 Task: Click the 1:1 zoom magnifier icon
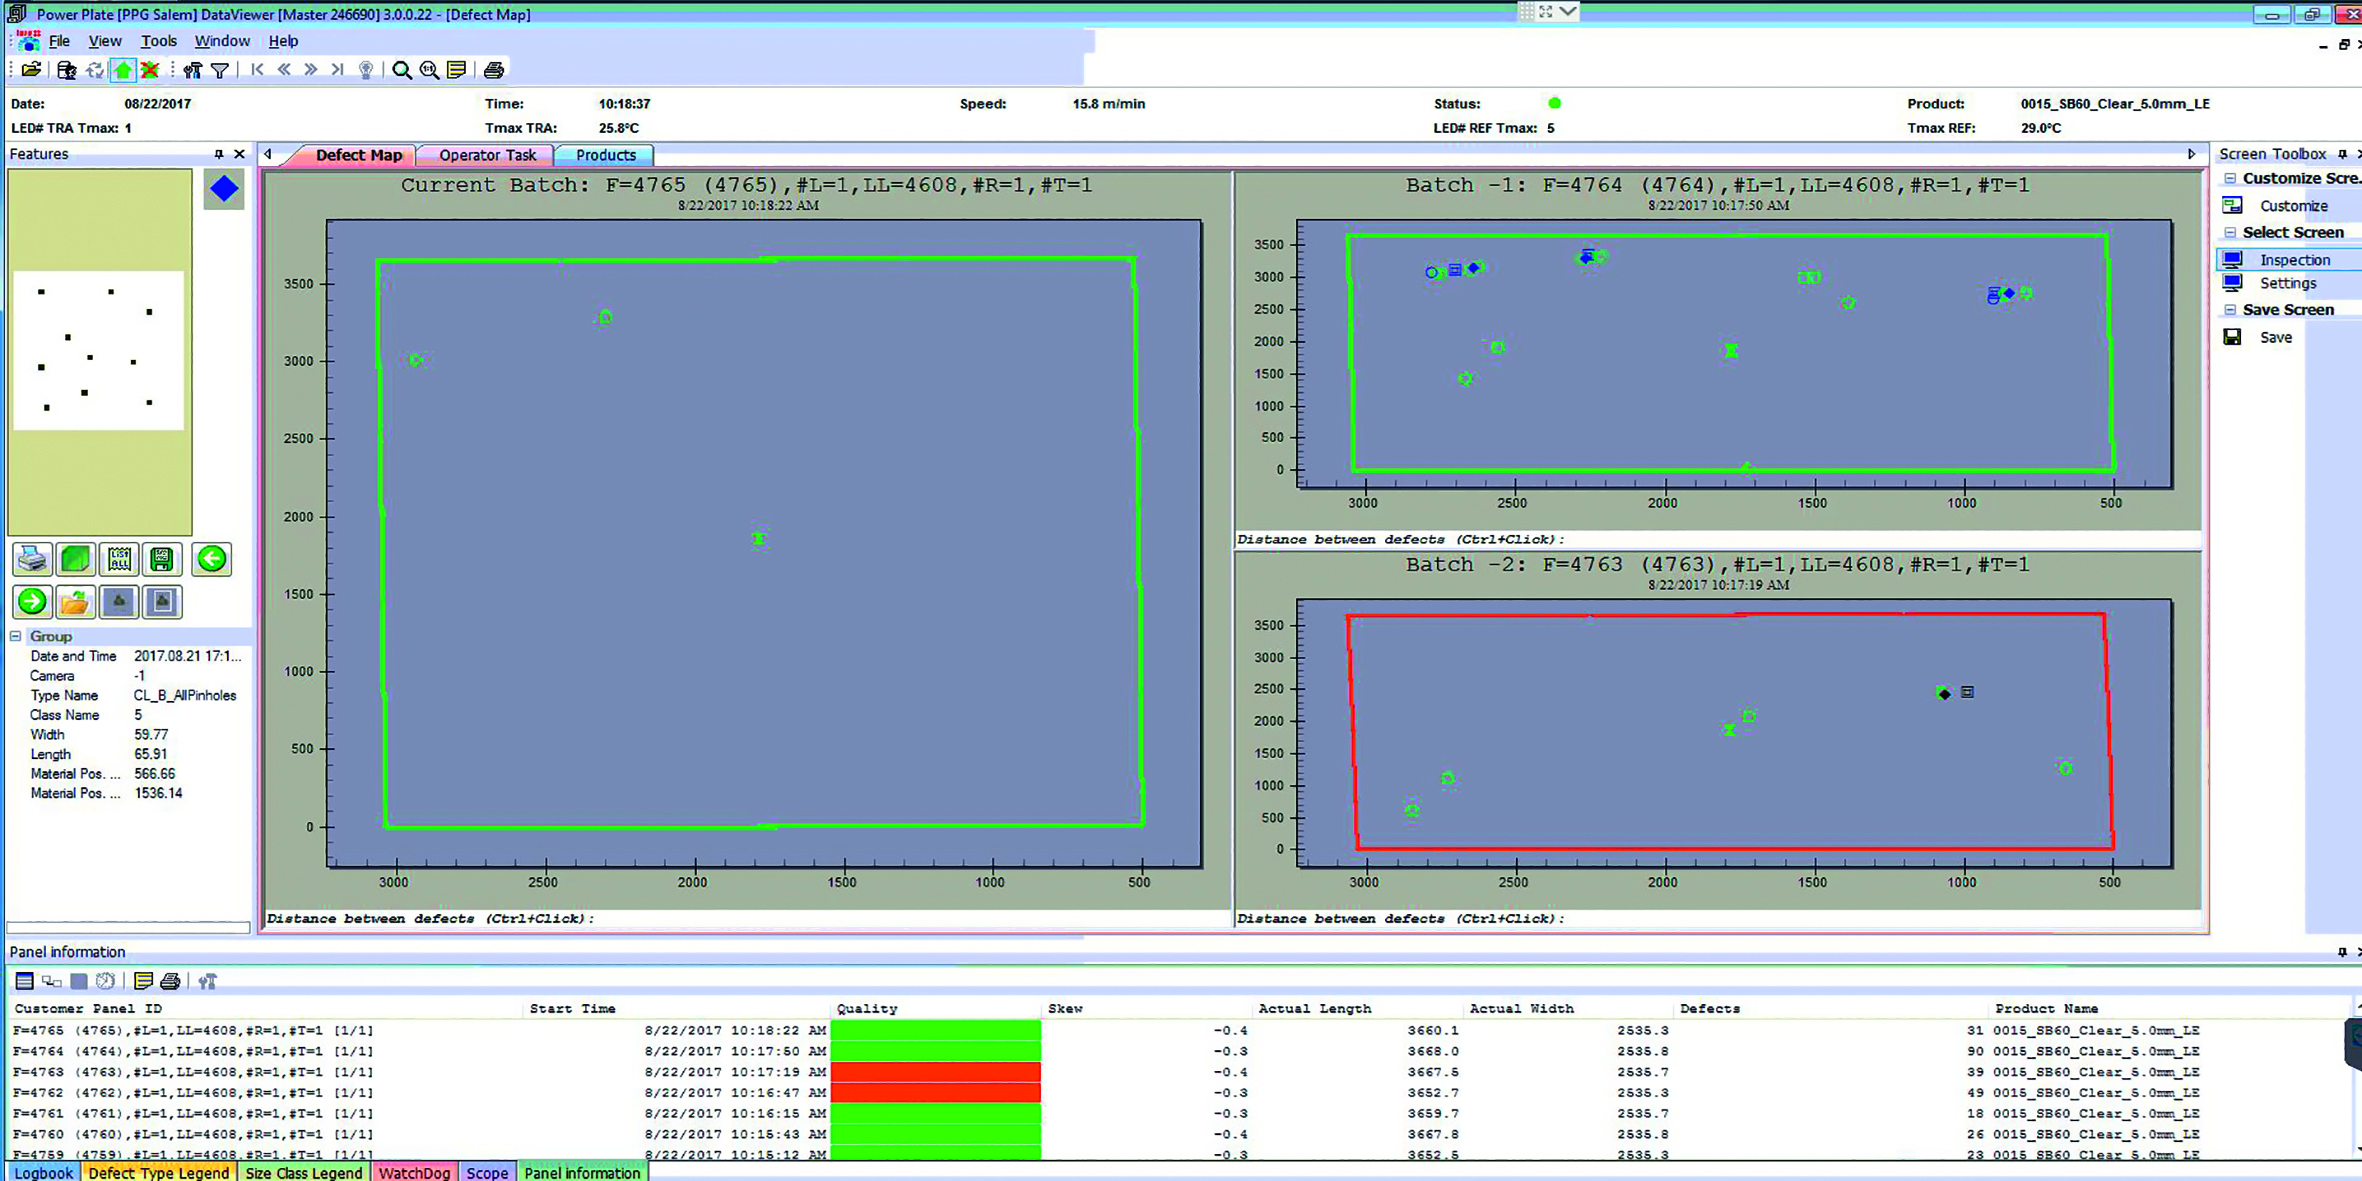point(429,70)
